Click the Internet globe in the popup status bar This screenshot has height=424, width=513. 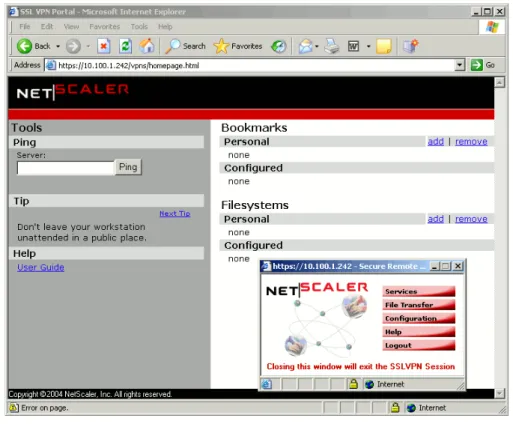369,384
